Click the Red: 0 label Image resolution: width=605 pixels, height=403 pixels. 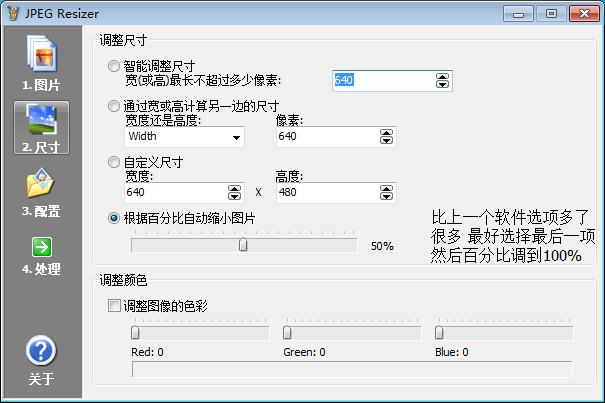point(147,352)
